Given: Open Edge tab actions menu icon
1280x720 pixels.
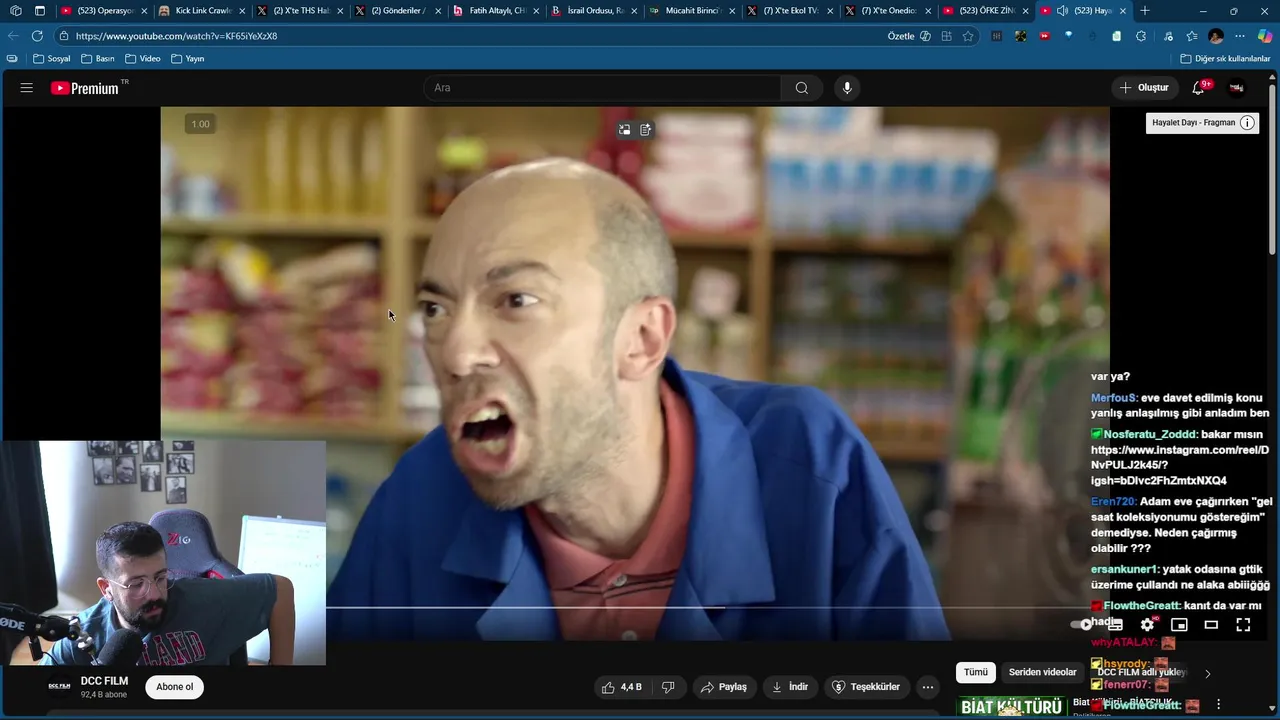Looking at the screenshot, I should pyautogui.click(x=40, y=11).
